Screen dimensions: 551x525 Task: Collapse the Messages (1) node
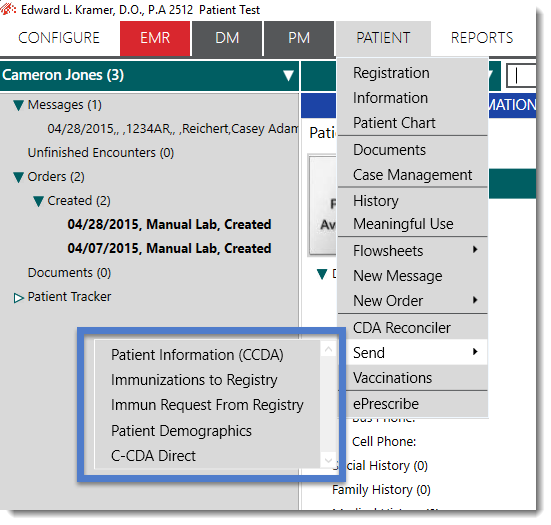(18, 105)
